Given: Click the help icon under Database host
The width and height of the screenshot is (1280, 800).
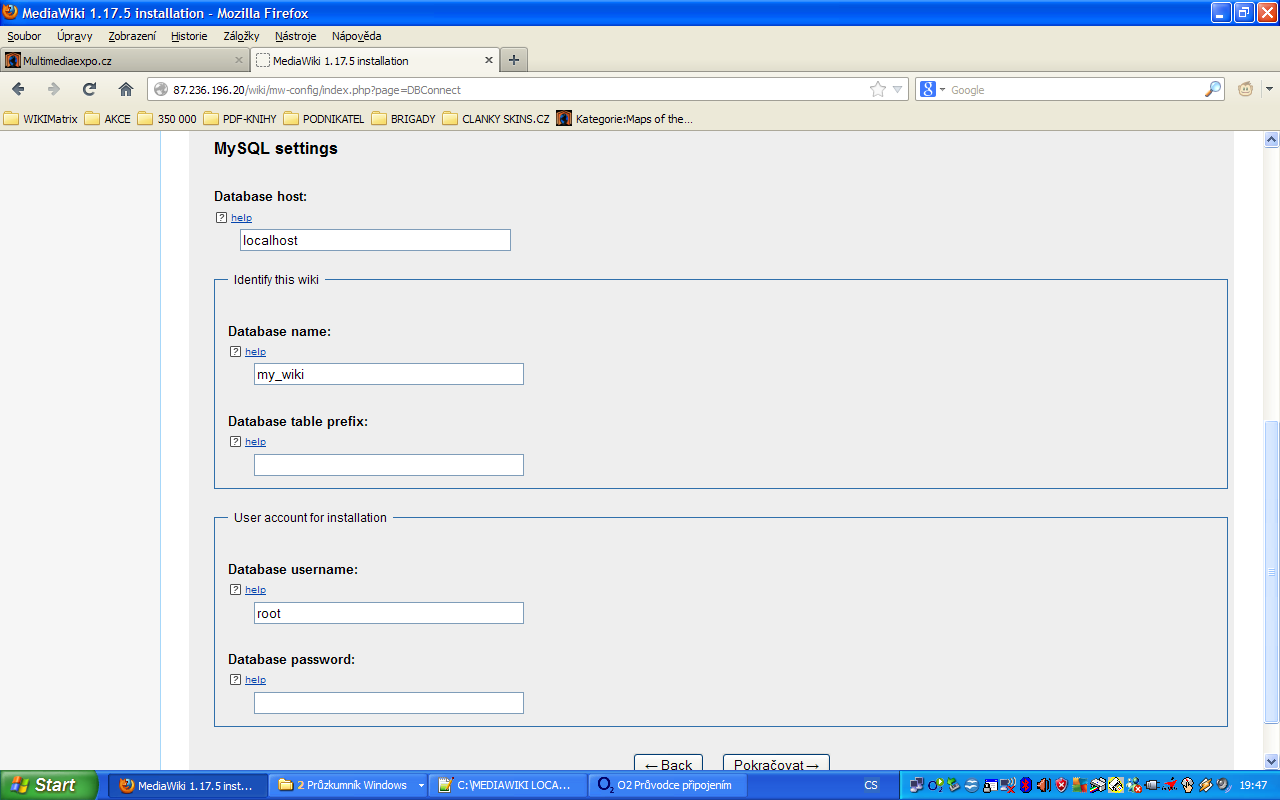Looking at the screenshot, I should click(x=222, y=218).
